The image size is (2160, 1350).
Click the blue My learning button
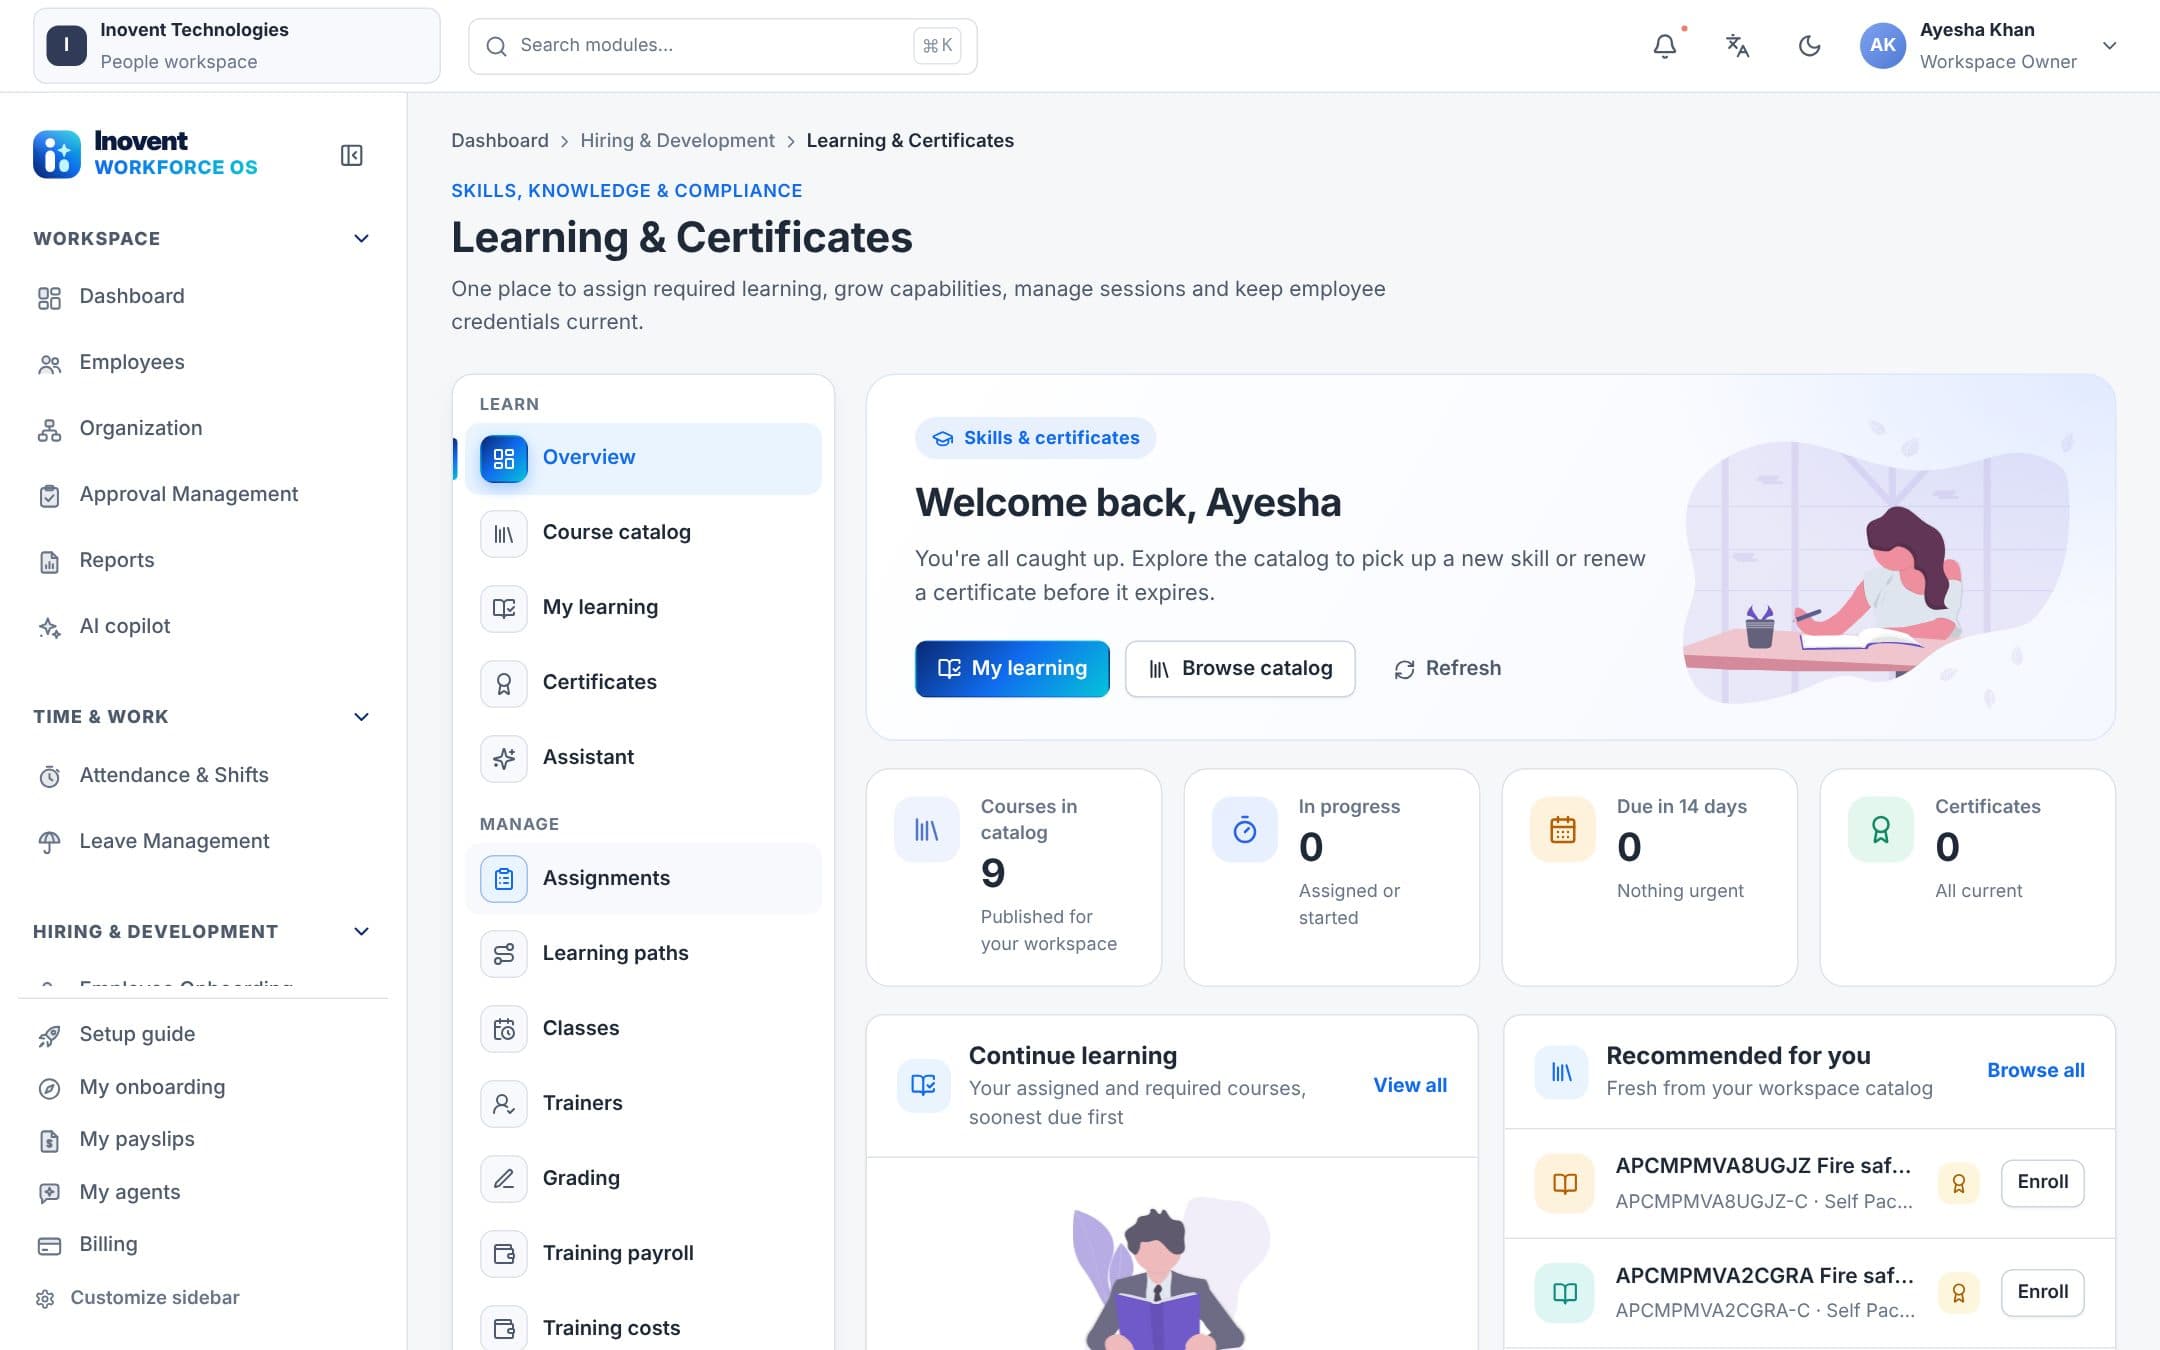pyautogui.click(x=1012, y=668)
